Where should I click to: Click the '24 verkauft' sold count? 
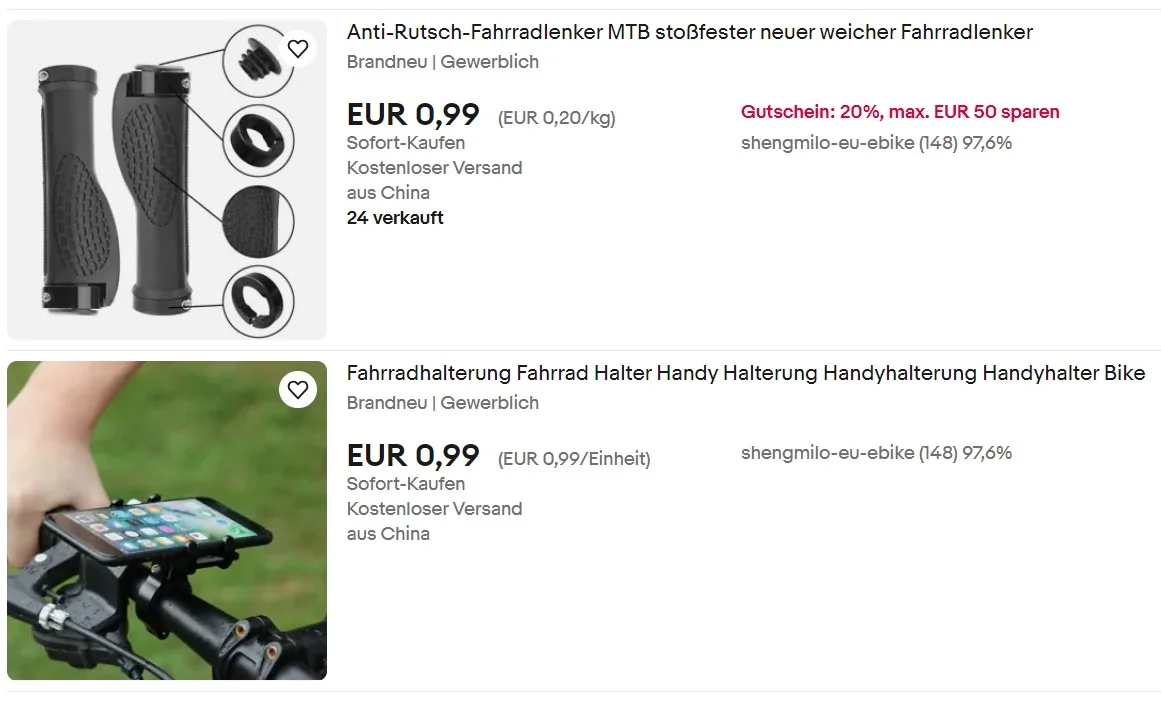pos(395,218)
